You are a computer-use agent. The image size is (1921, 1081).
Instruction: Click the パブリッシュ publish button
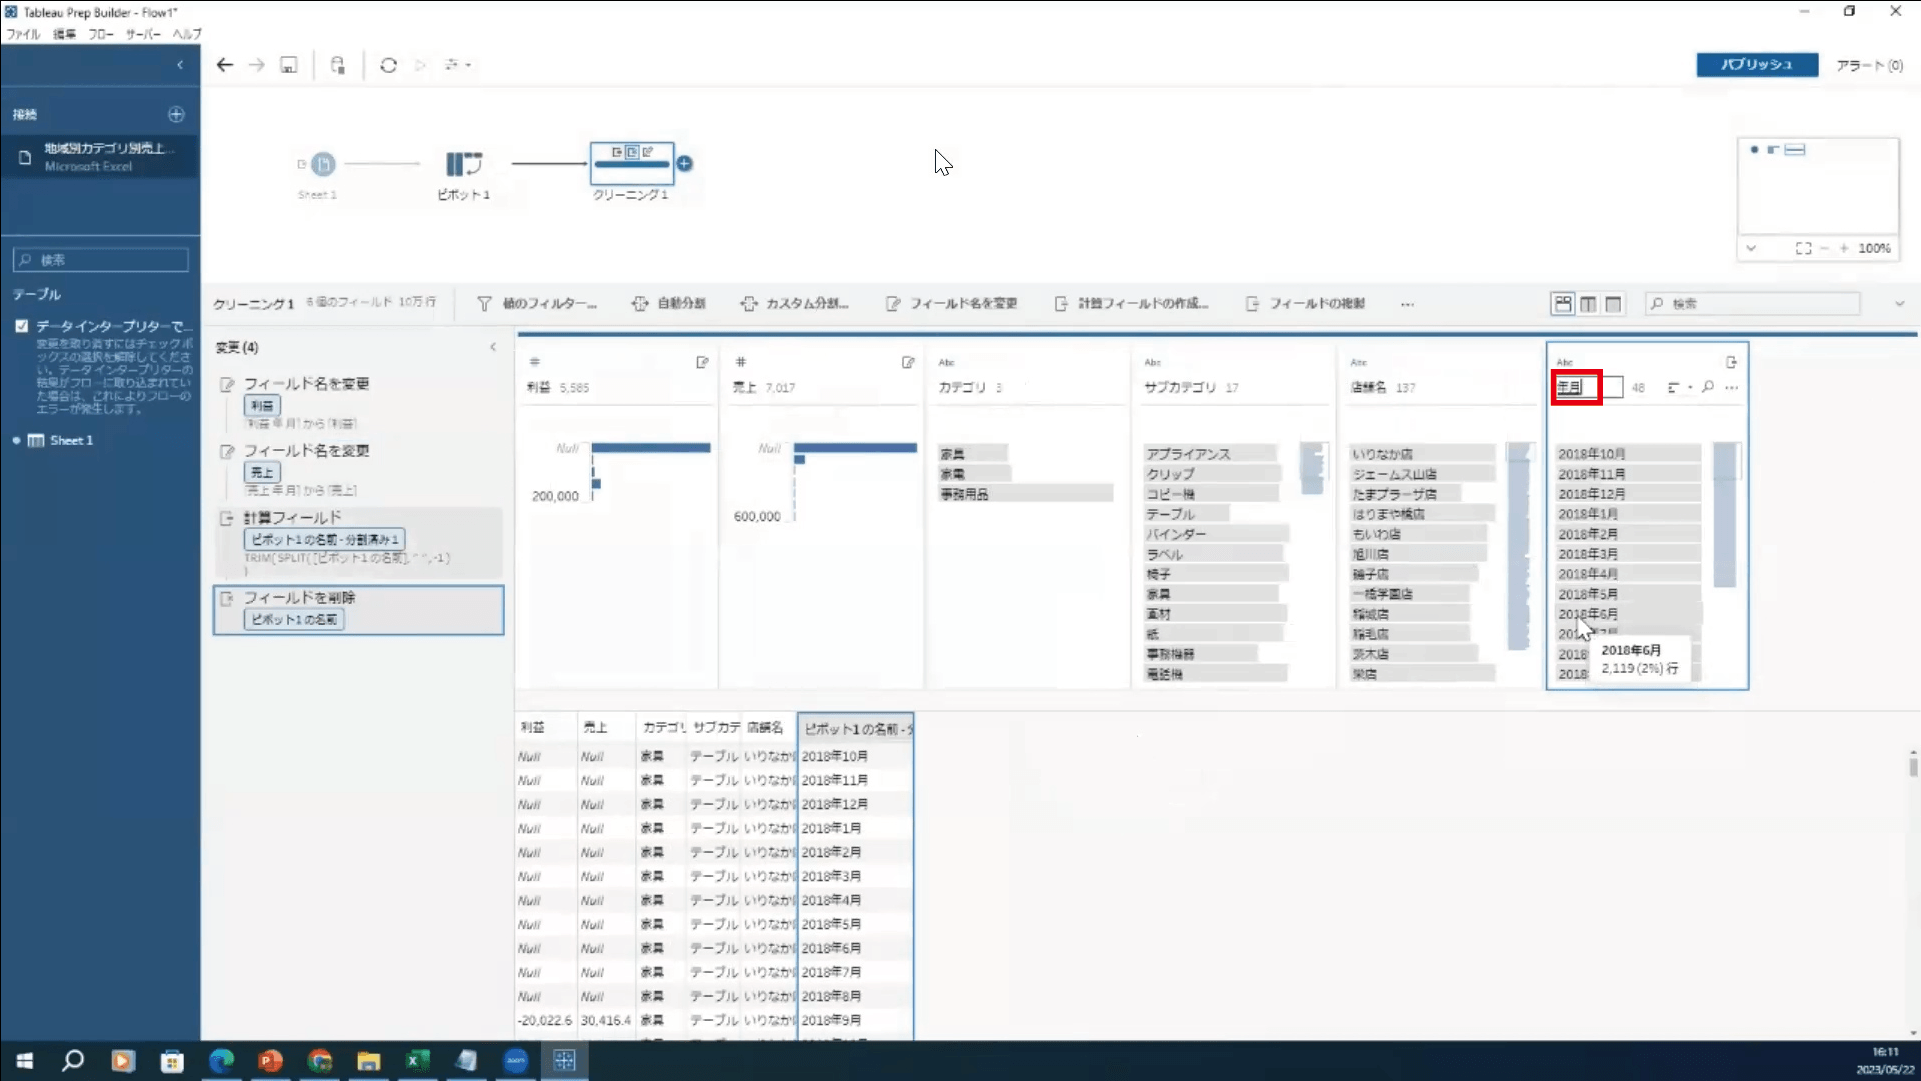pos(1757,64)
